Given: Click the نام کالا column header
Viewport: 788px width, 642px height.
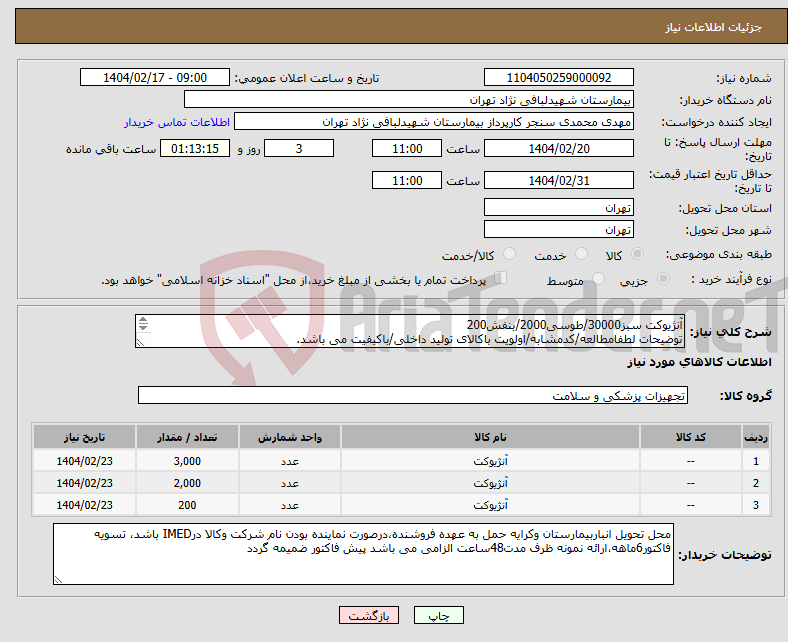Looking at the screenshot, I should [x=490, y=437].
